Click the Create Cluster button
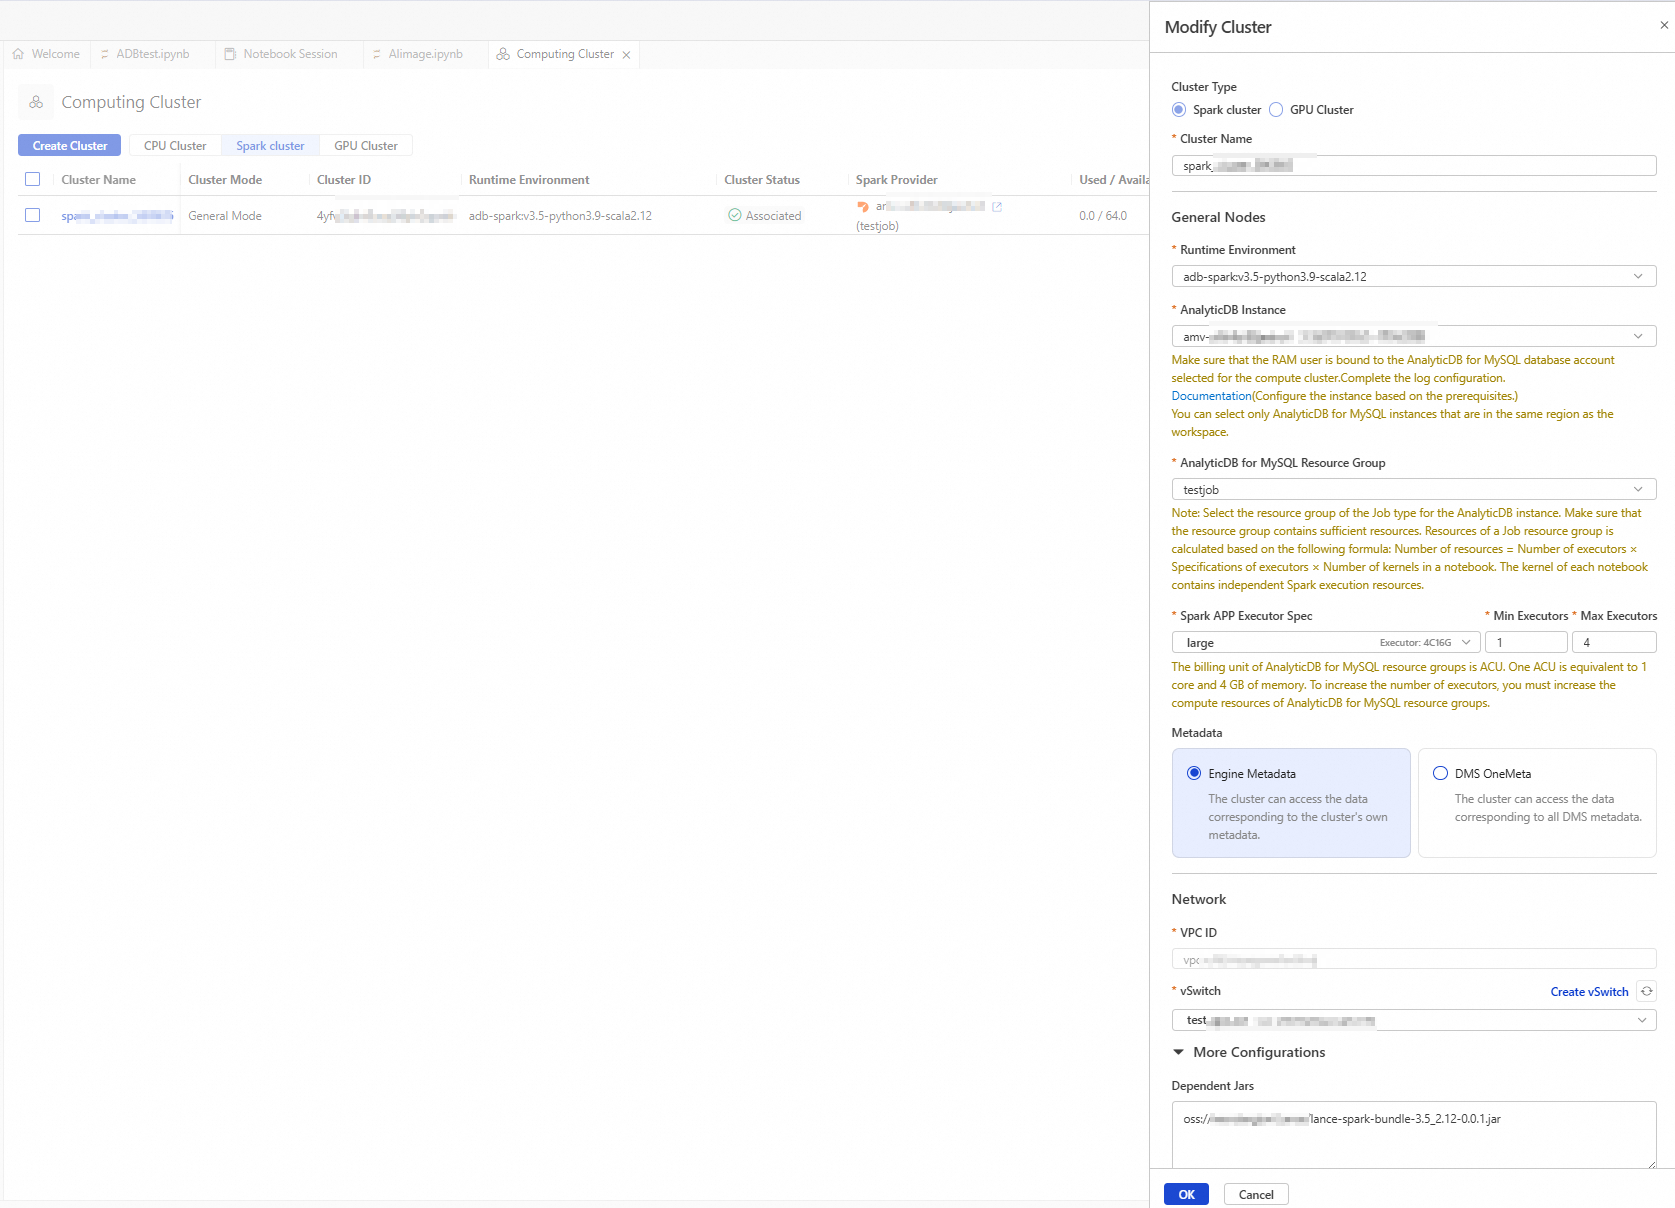 point(70,146)
